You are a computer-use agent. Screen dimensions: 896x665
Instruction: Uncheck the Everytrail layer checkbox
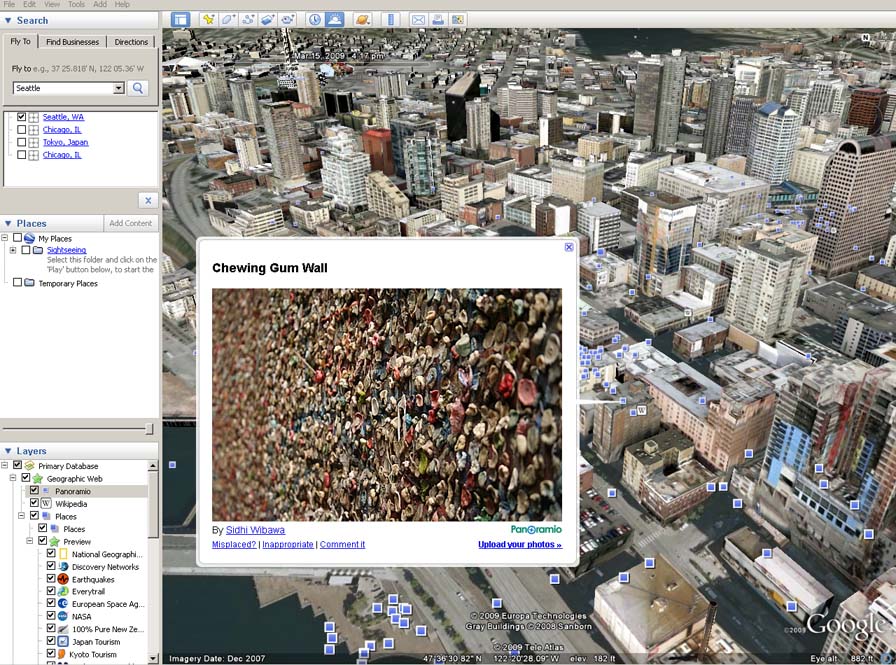click(x=51, y=591)
